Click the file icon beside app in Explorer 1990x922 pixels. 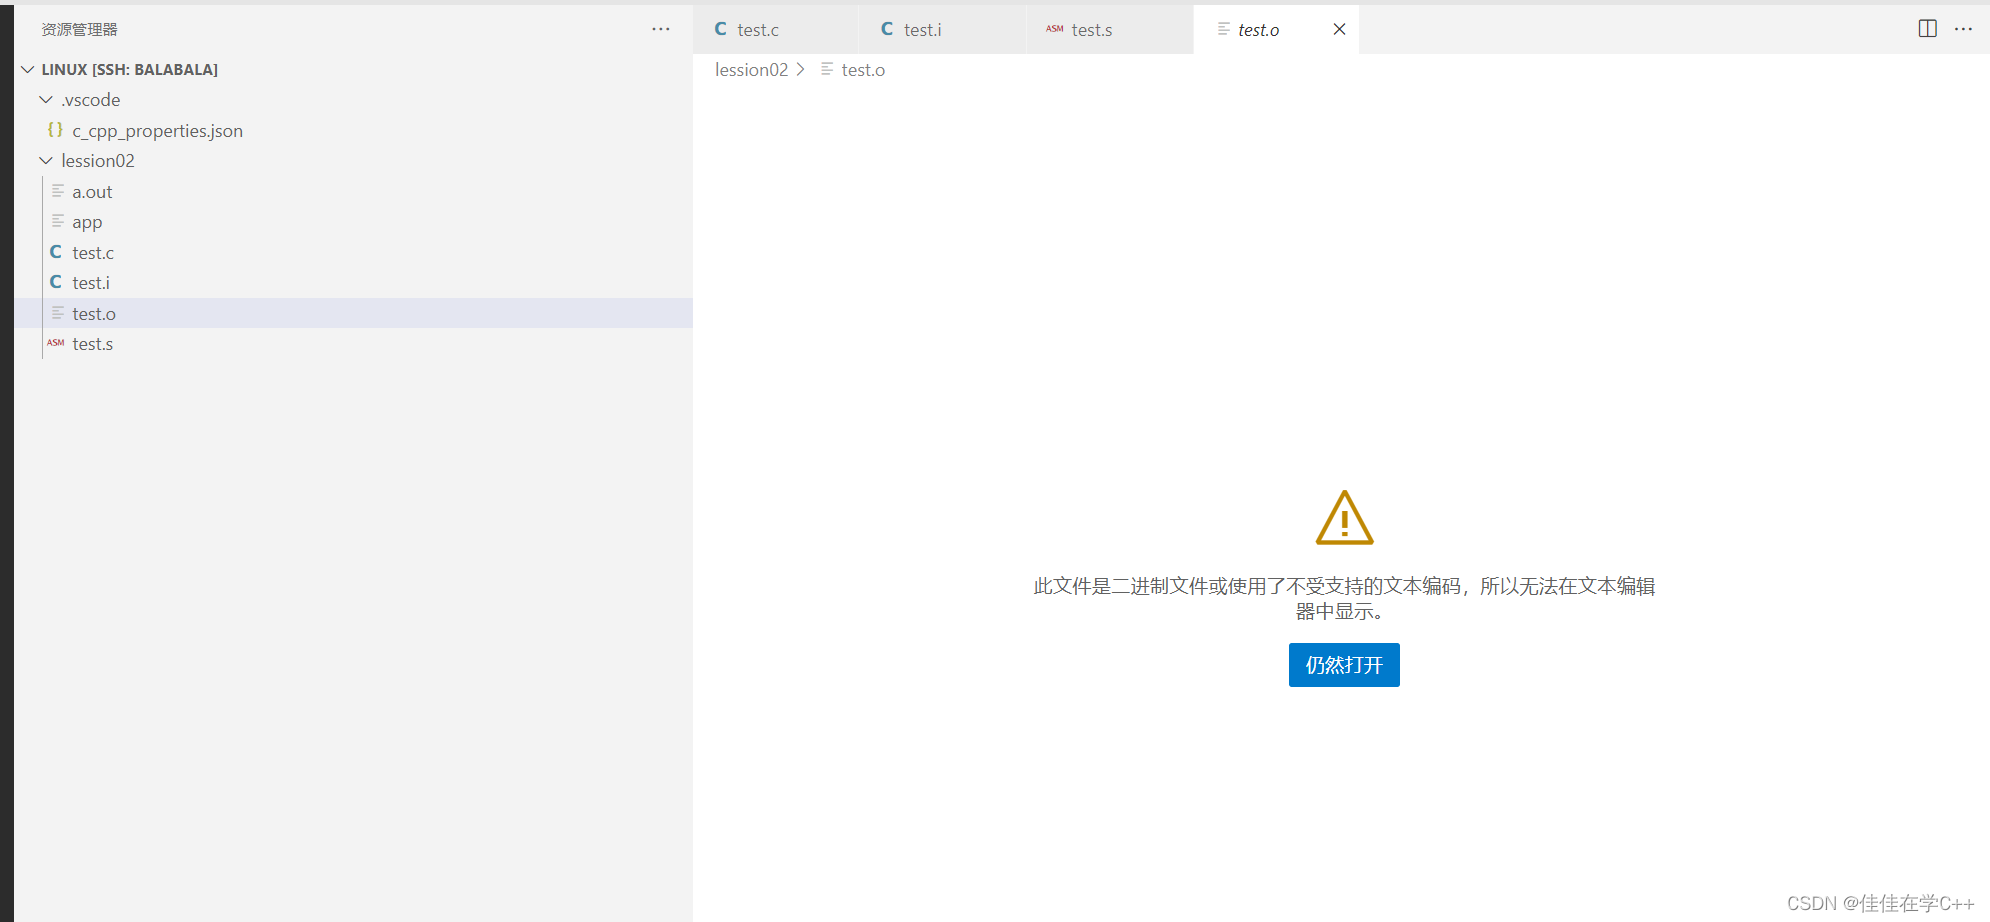pos(58,221)
